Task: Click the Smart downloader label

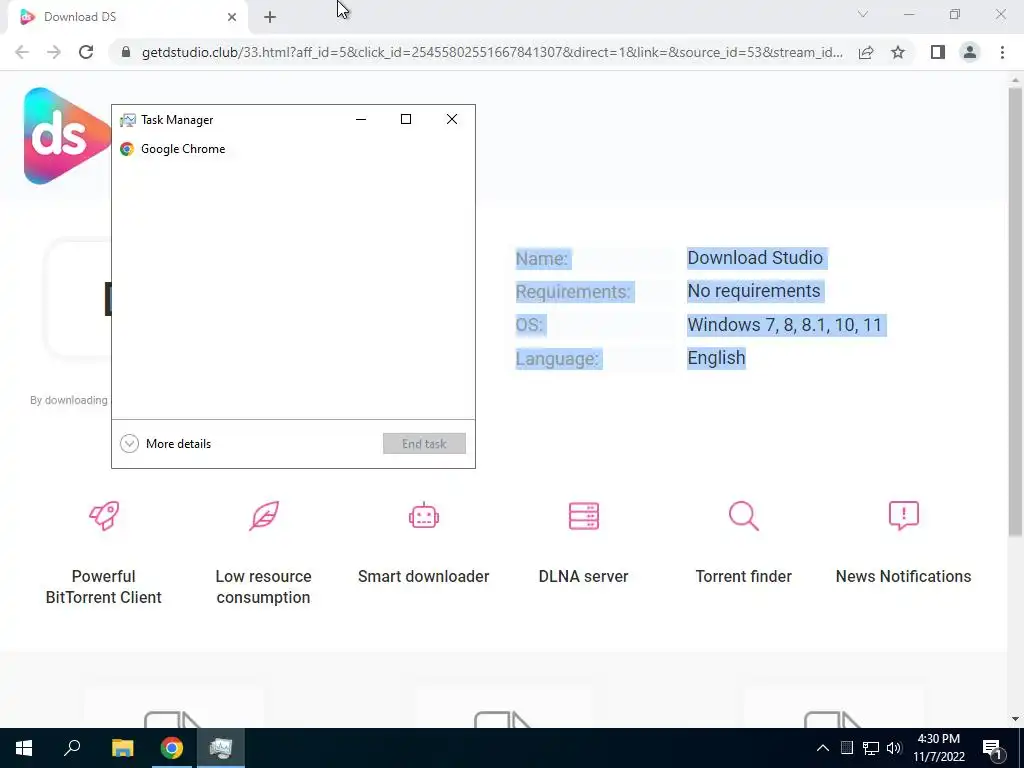Action: pyautogui.click(x=423, y=577)
